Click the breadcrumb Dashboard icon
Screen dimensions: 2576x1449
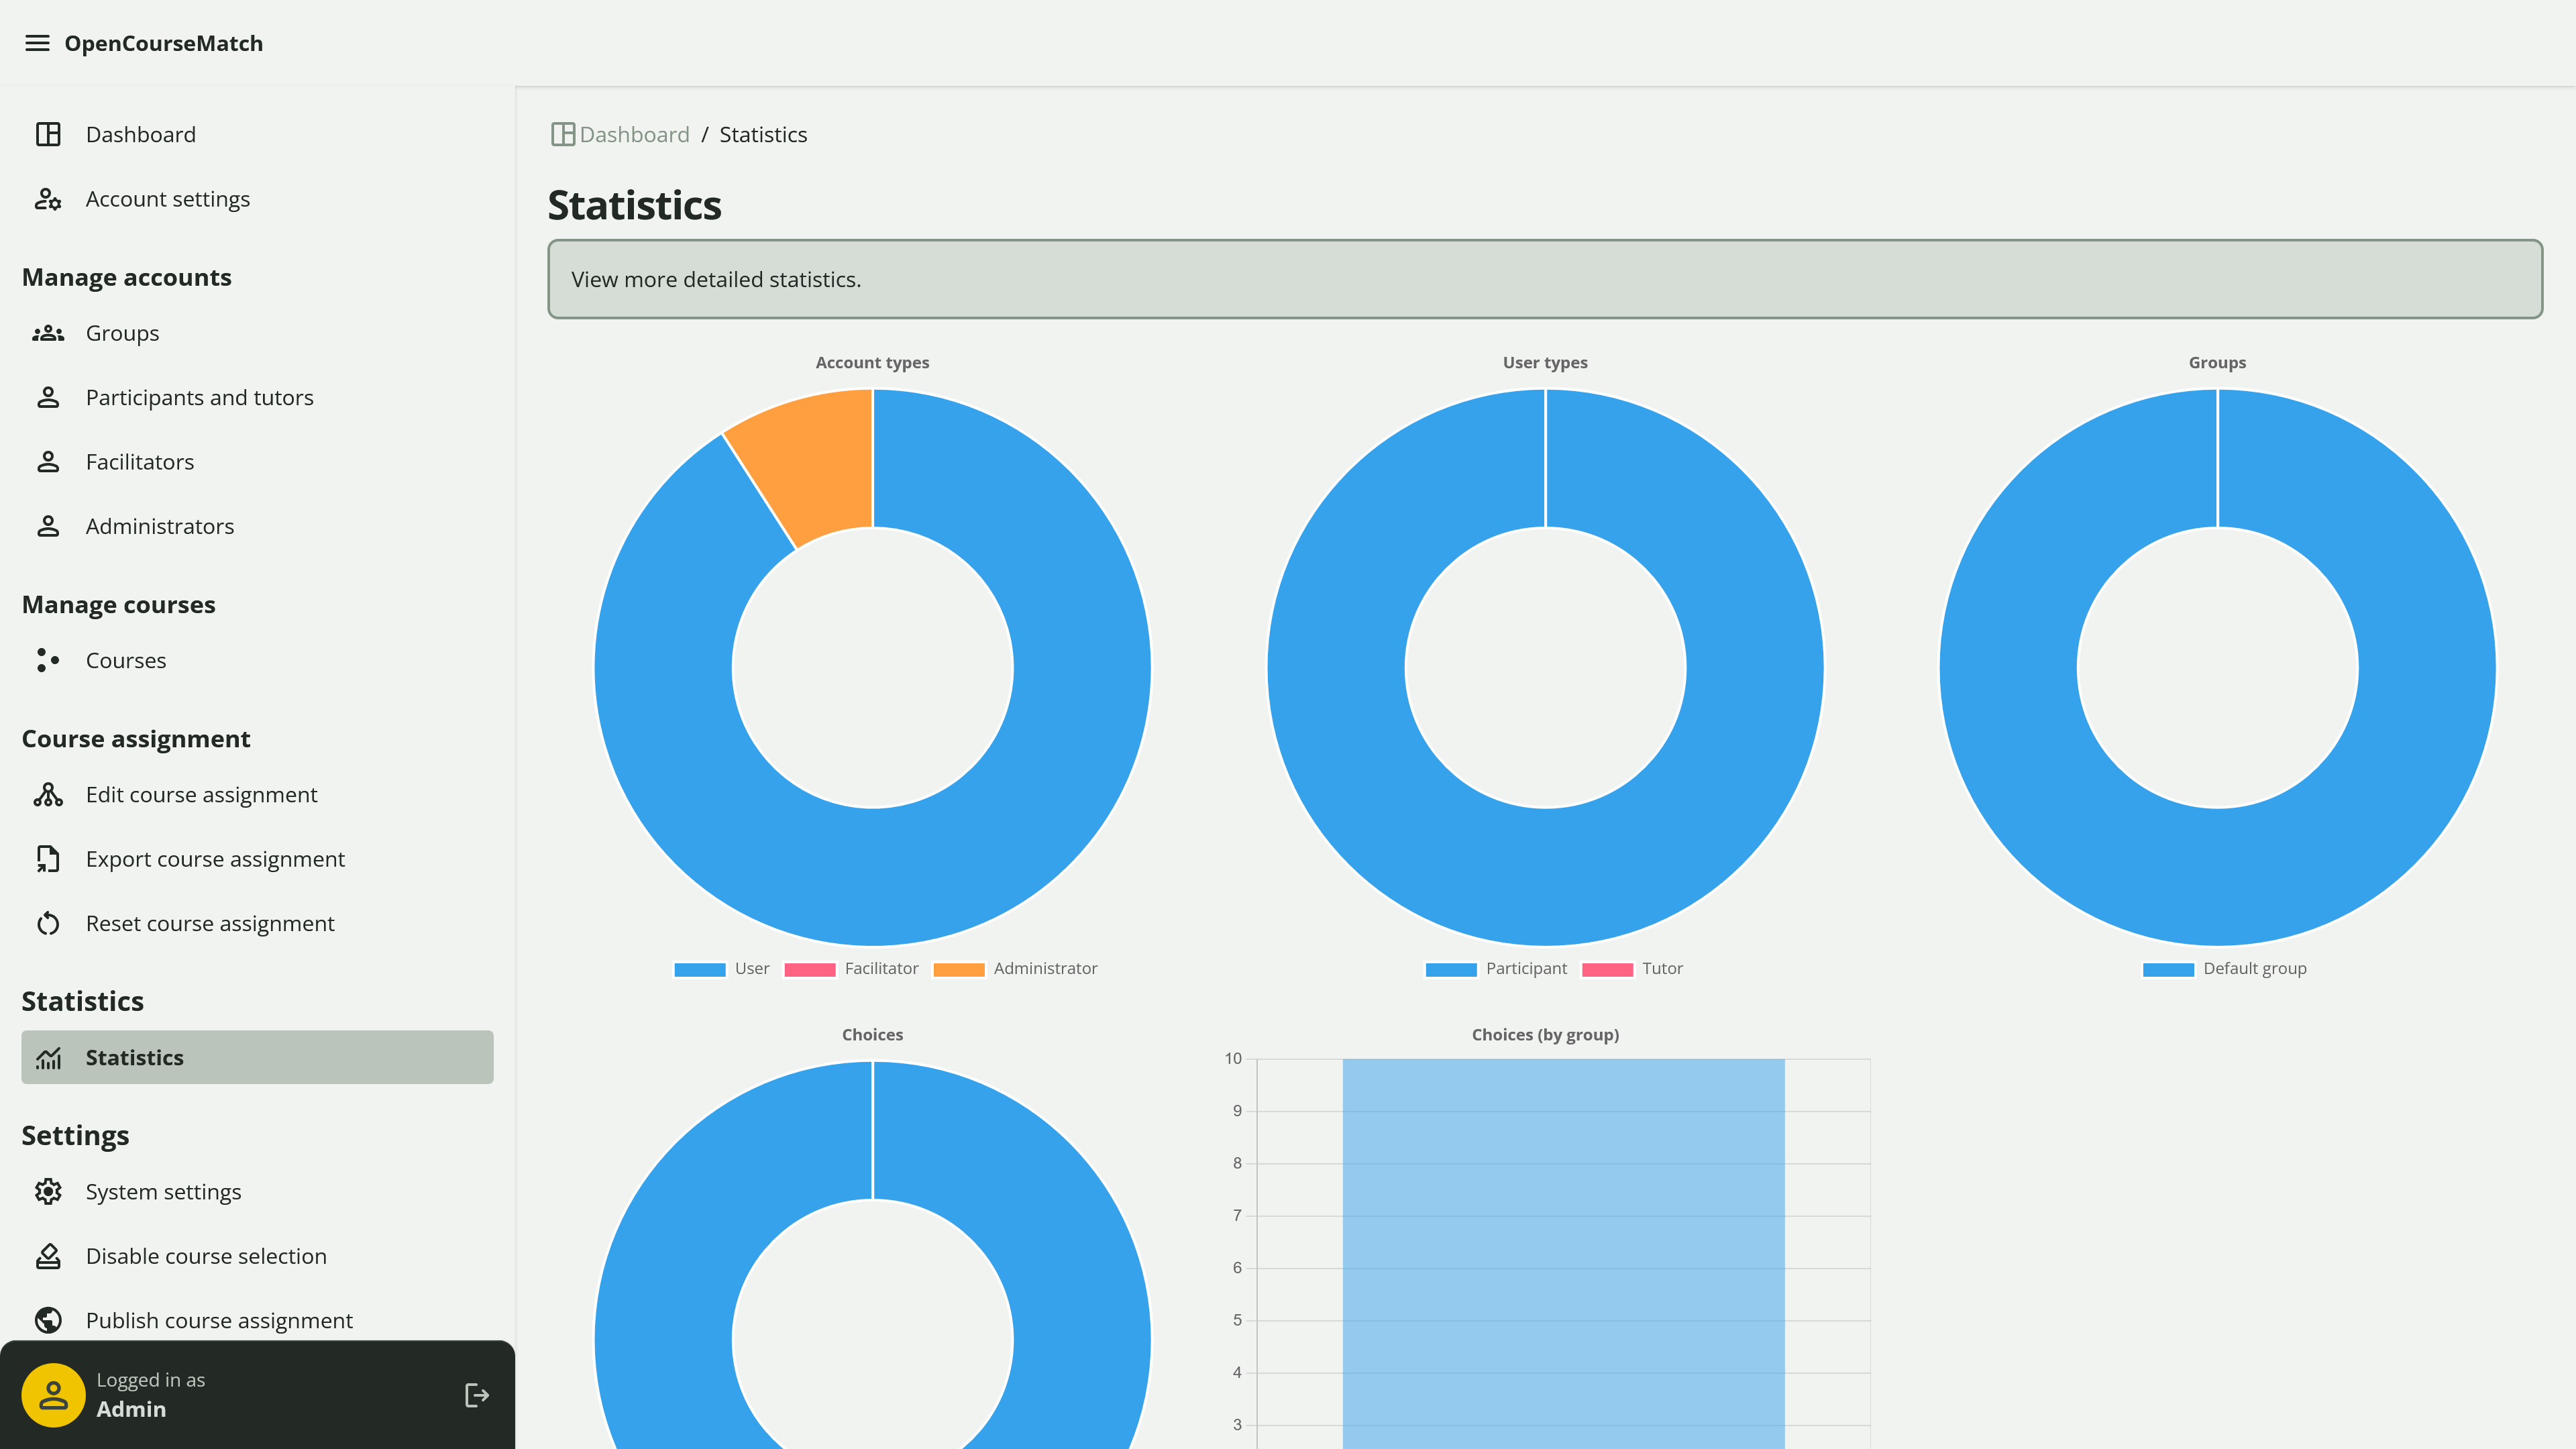[x=563, y=134]
